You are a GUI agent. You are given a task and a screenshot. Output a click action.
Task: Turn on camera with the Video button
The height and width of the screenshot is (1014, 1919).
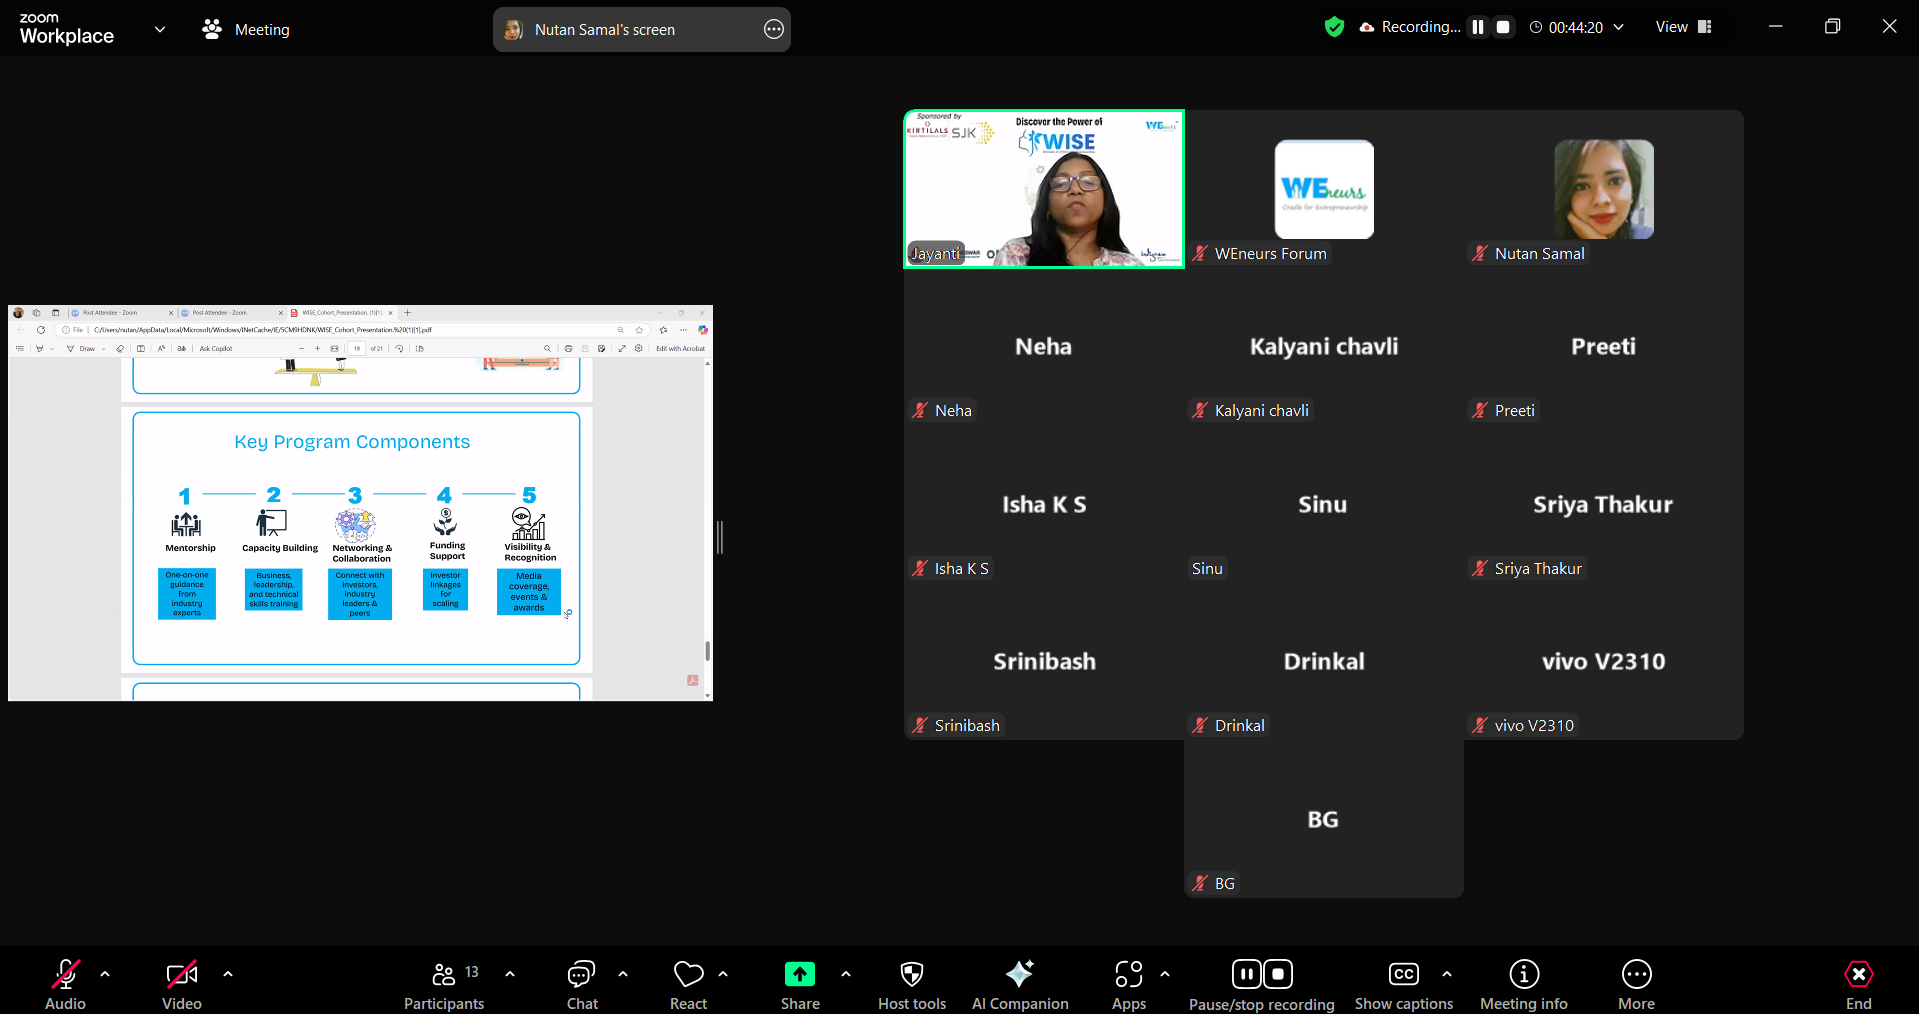coord(181,985)
